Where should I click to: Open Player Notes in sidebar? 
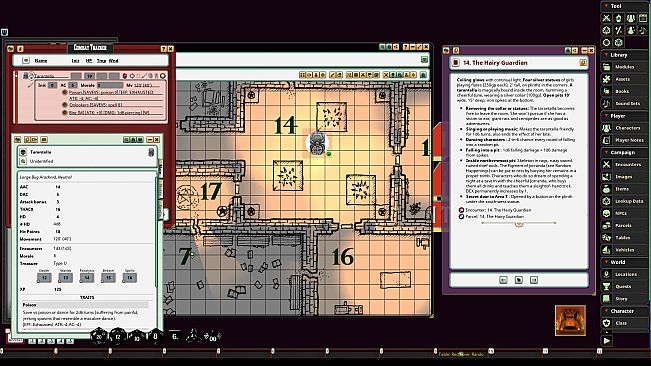[x=624, y=140]
